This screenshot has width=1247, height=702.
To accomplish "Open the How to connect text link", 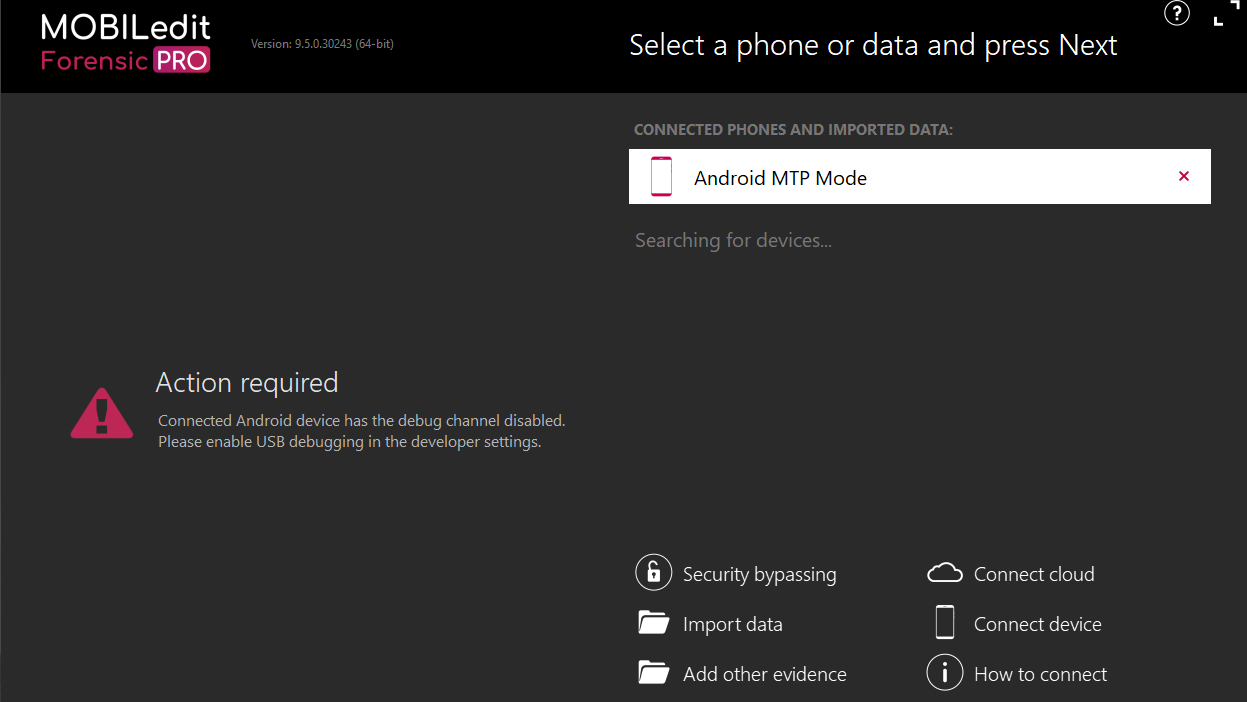I will pyautogui.click(x=1041, y=674).
